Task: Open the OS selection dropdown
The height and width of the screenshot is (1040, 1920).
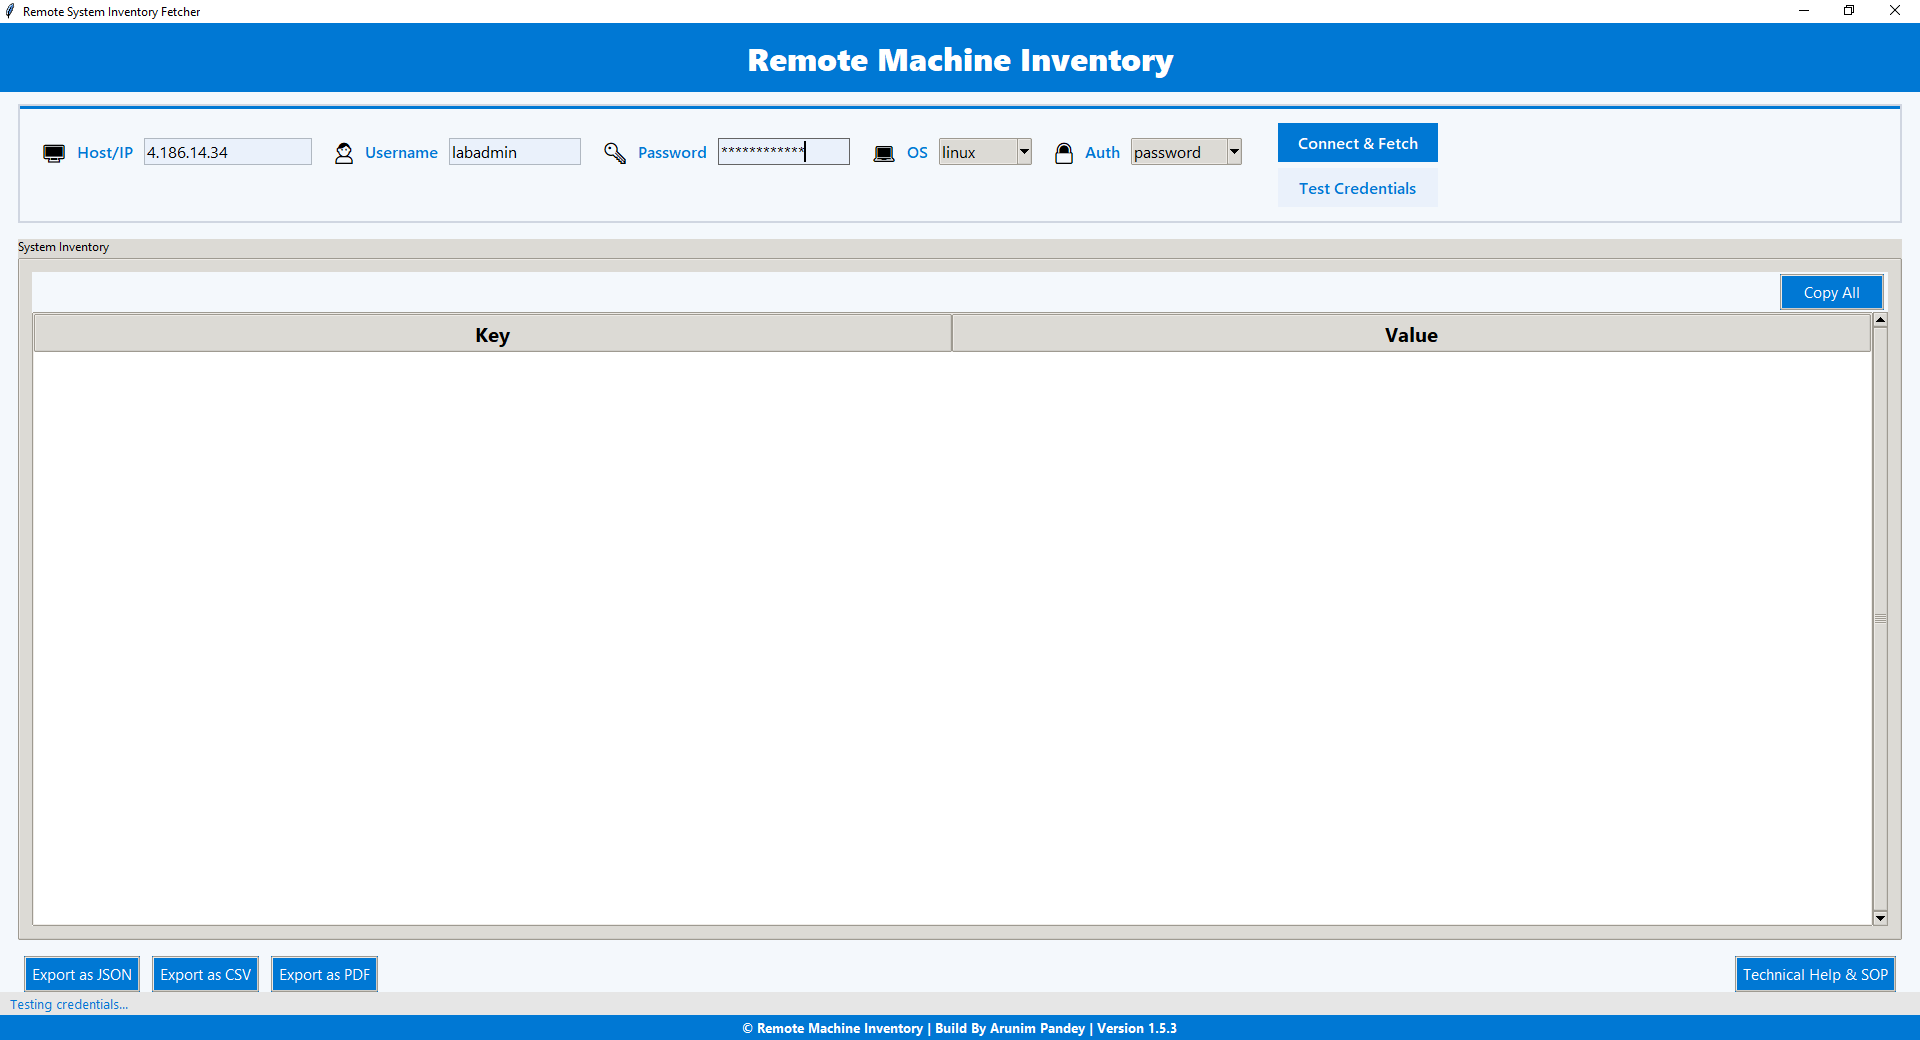Action: 1023,151
